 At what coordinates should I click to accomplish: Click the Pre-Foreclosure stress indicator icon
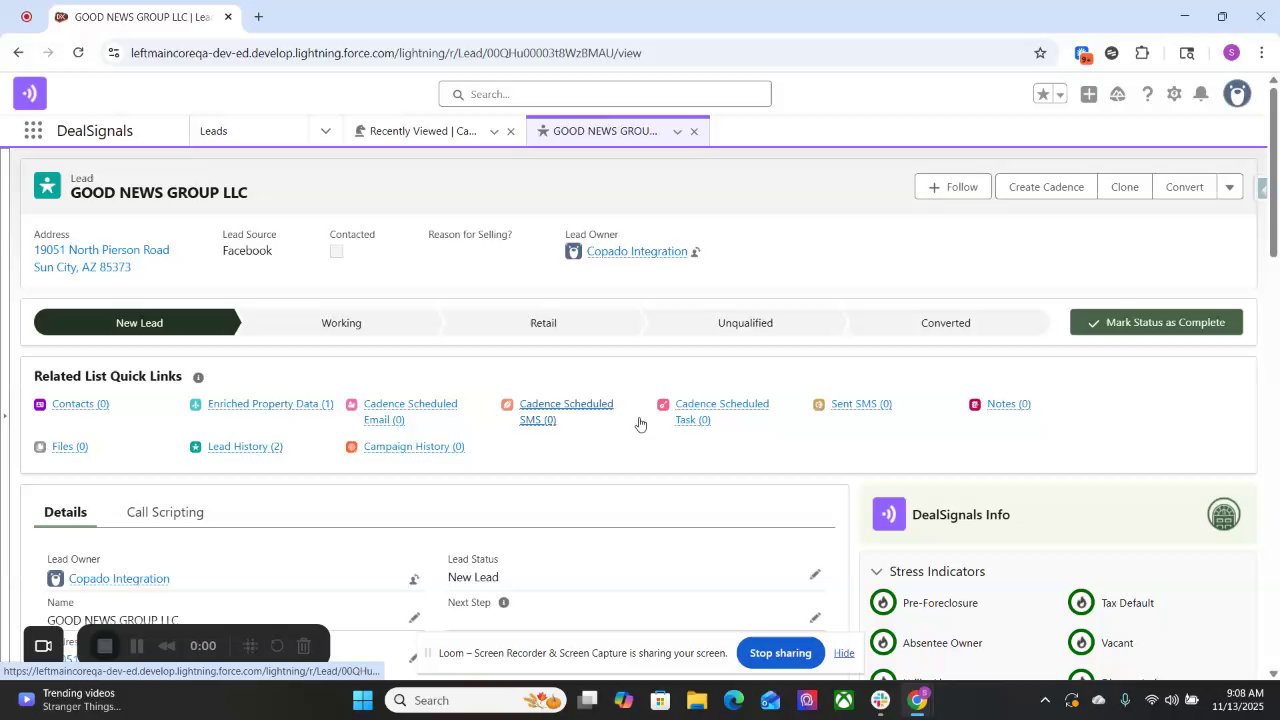pos(883,603)
